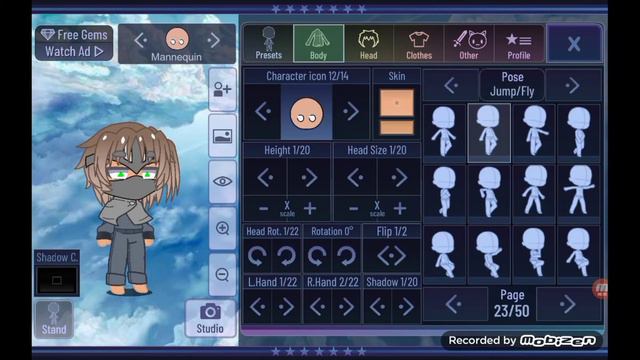
Task: Increase Height with right arrow
Action: click(309, 177)
